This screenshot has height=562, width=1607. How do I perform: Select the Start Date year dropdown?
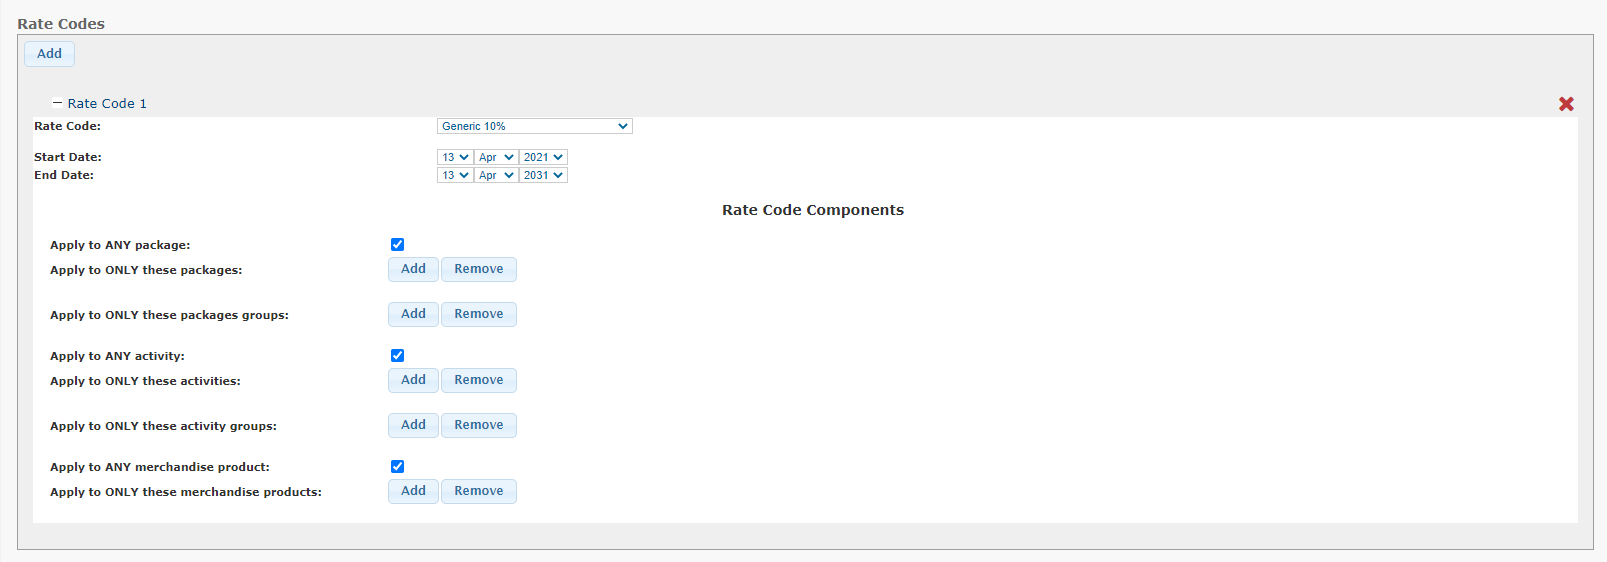543,157
